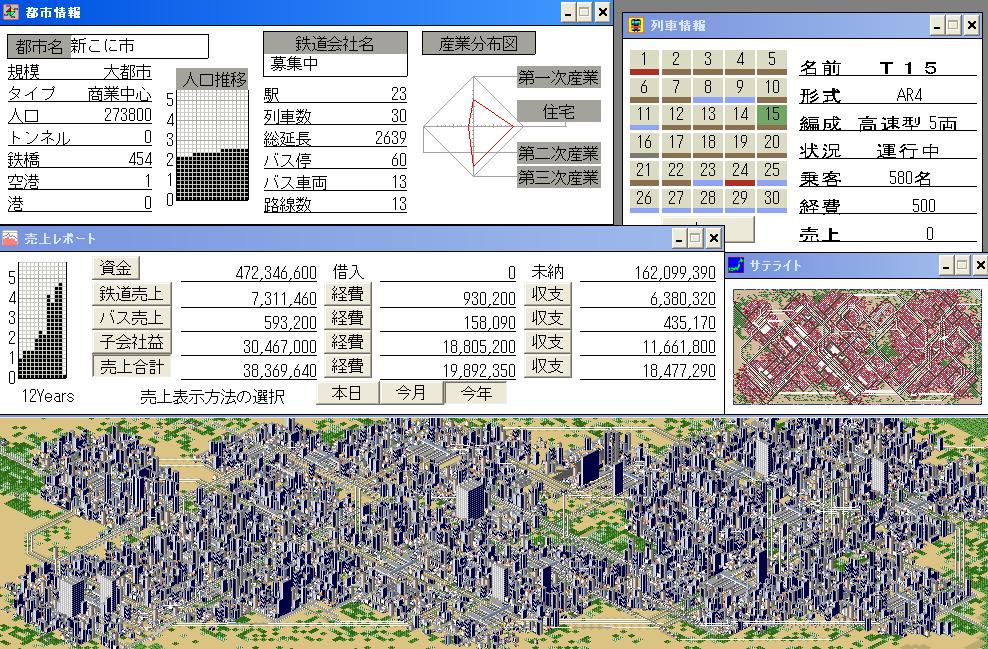Select train 11 in train list

coord(644,118)
